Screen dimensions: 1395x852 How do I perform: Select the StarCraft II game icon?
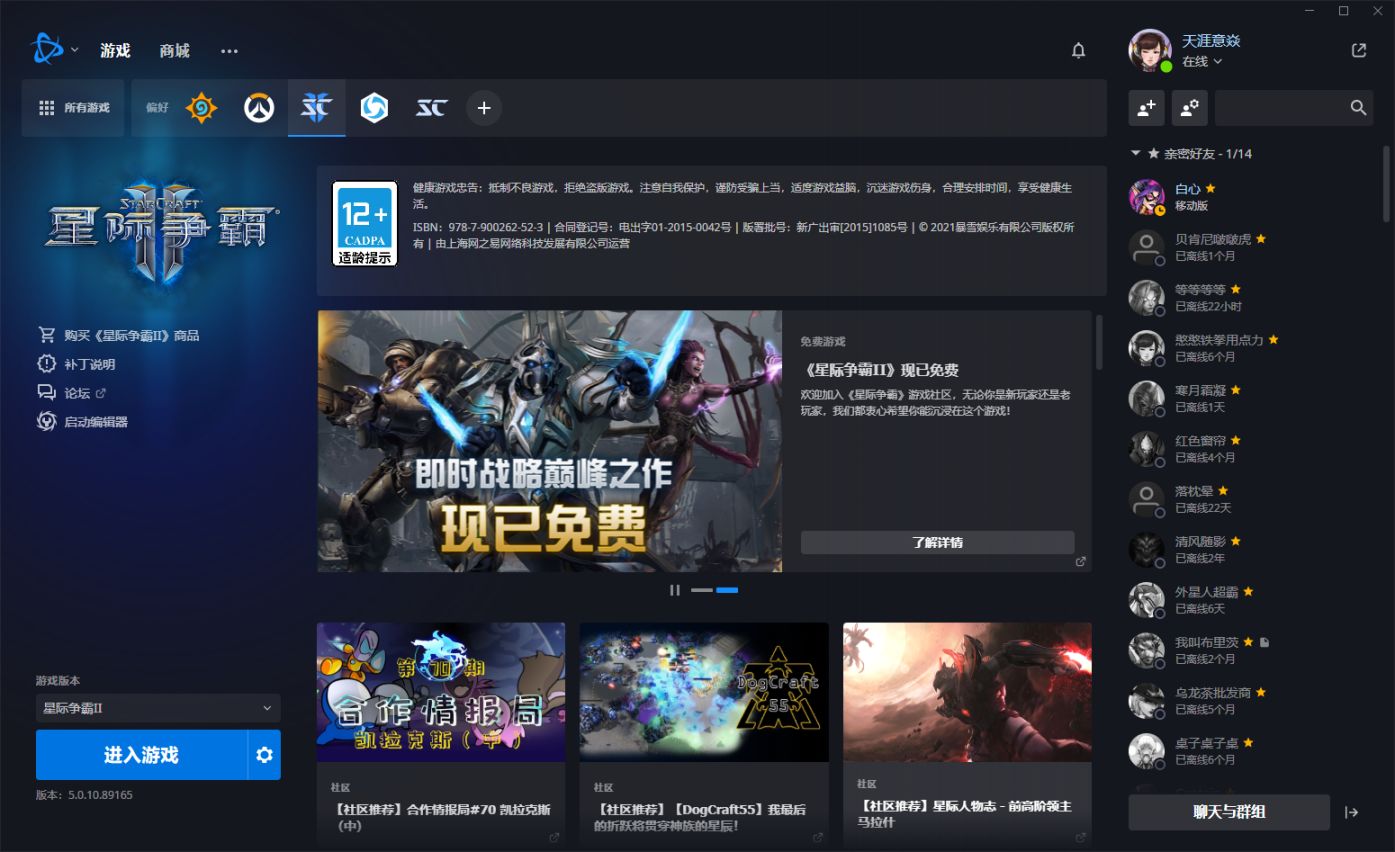coord(316,108)
